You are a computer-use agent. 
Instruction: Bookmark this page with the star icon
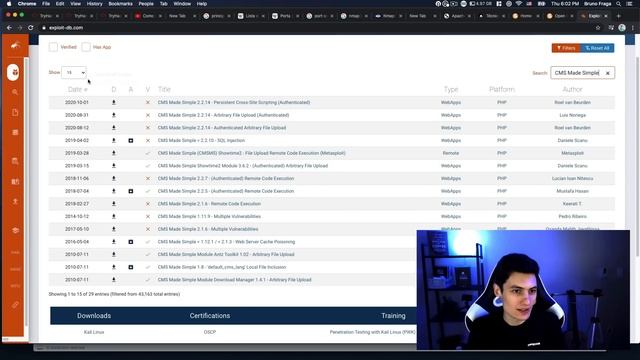click(598, 28)
